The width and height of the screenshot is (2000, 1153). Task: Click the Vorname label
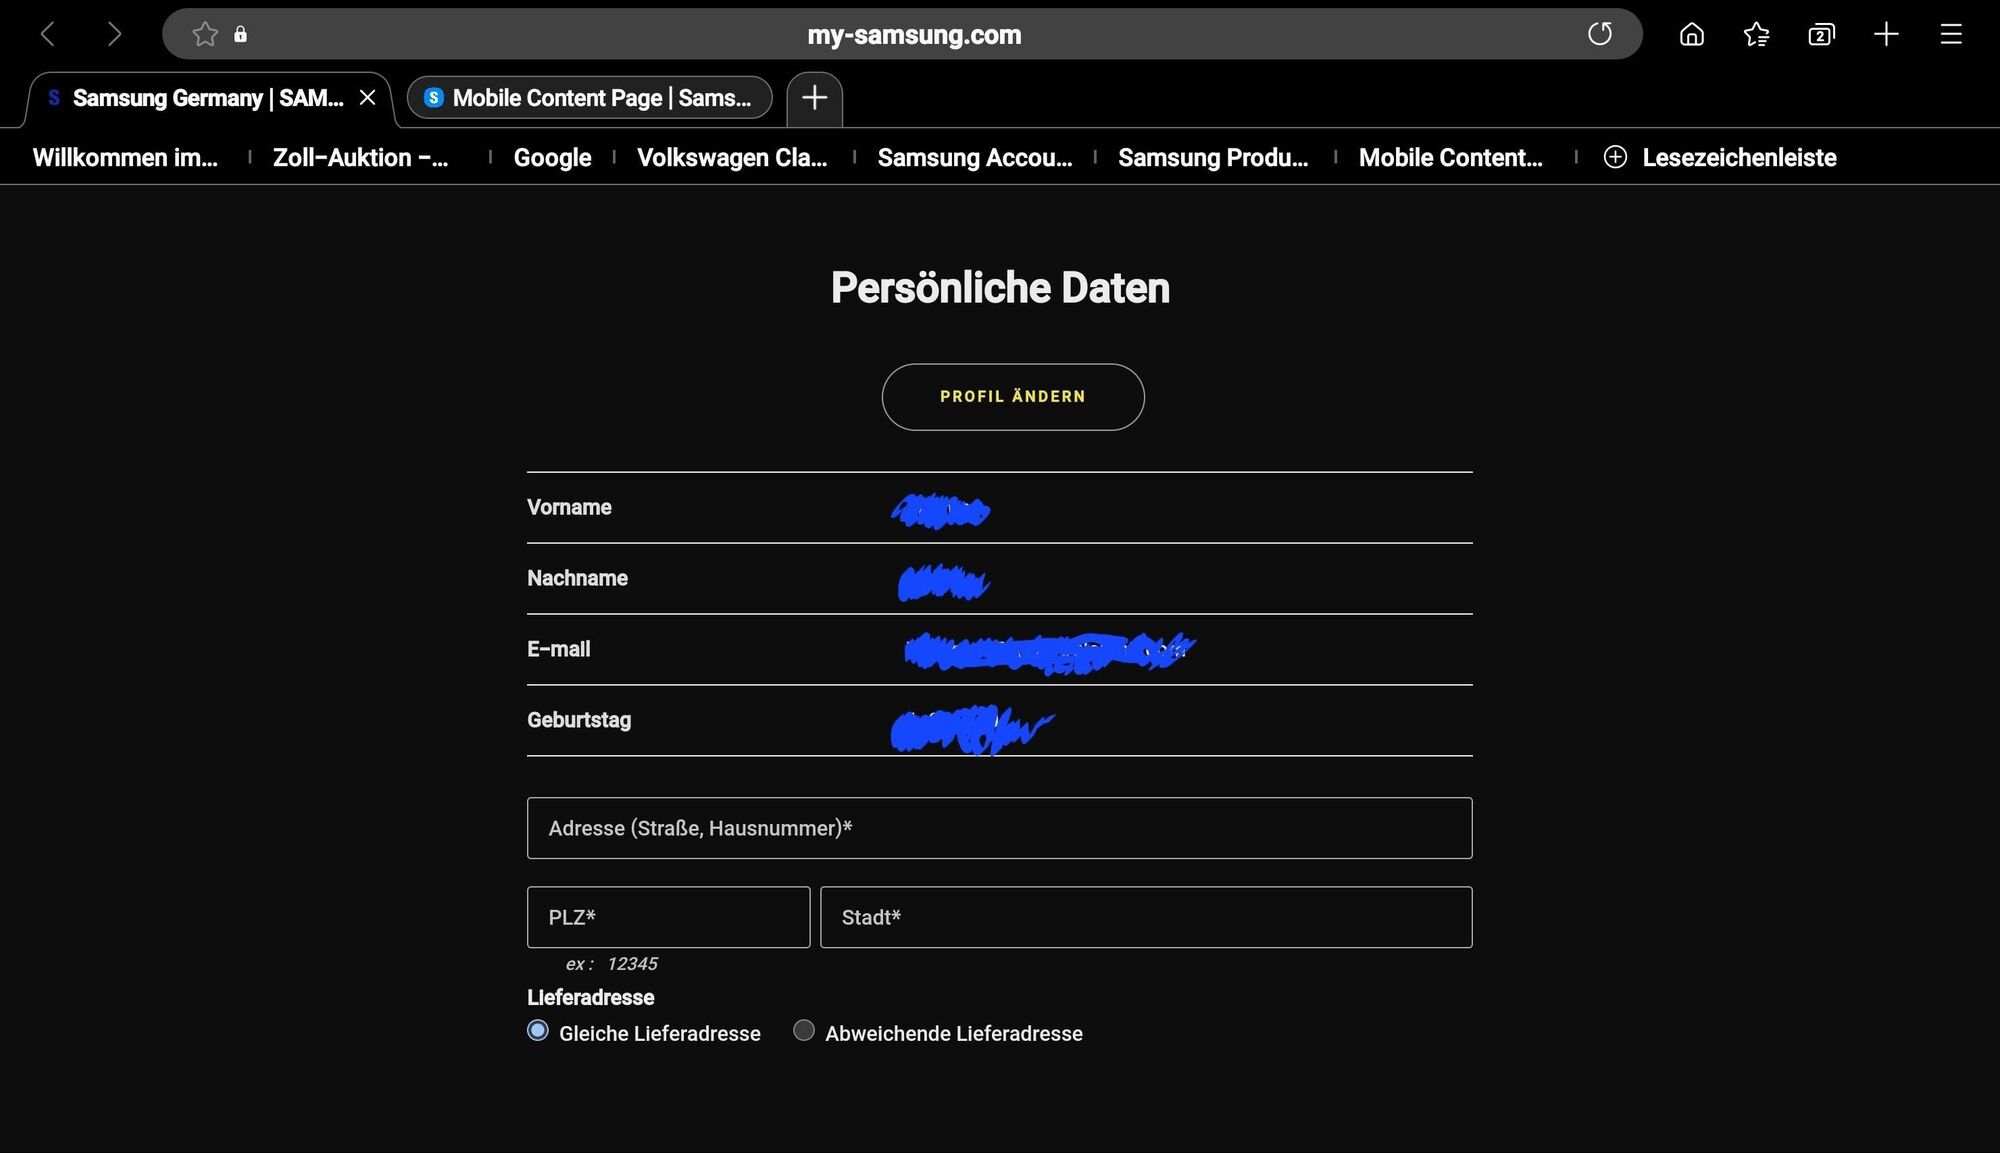[569, 507]
